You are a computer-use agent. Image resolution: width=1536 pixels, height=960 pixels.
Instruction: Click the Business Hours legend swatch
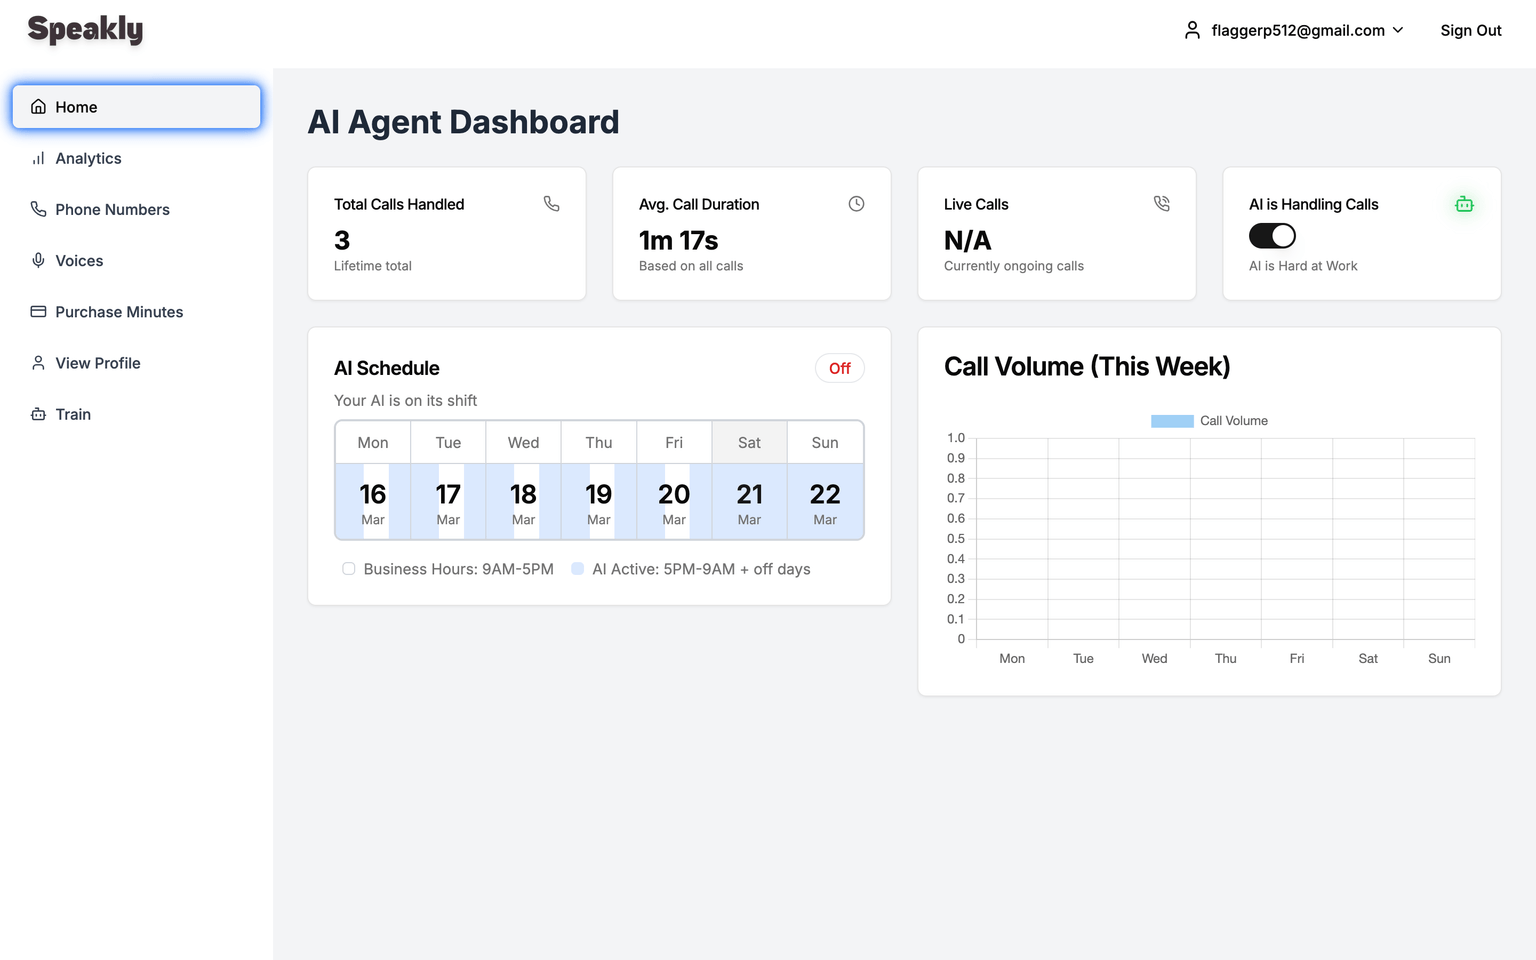(349, 569)
